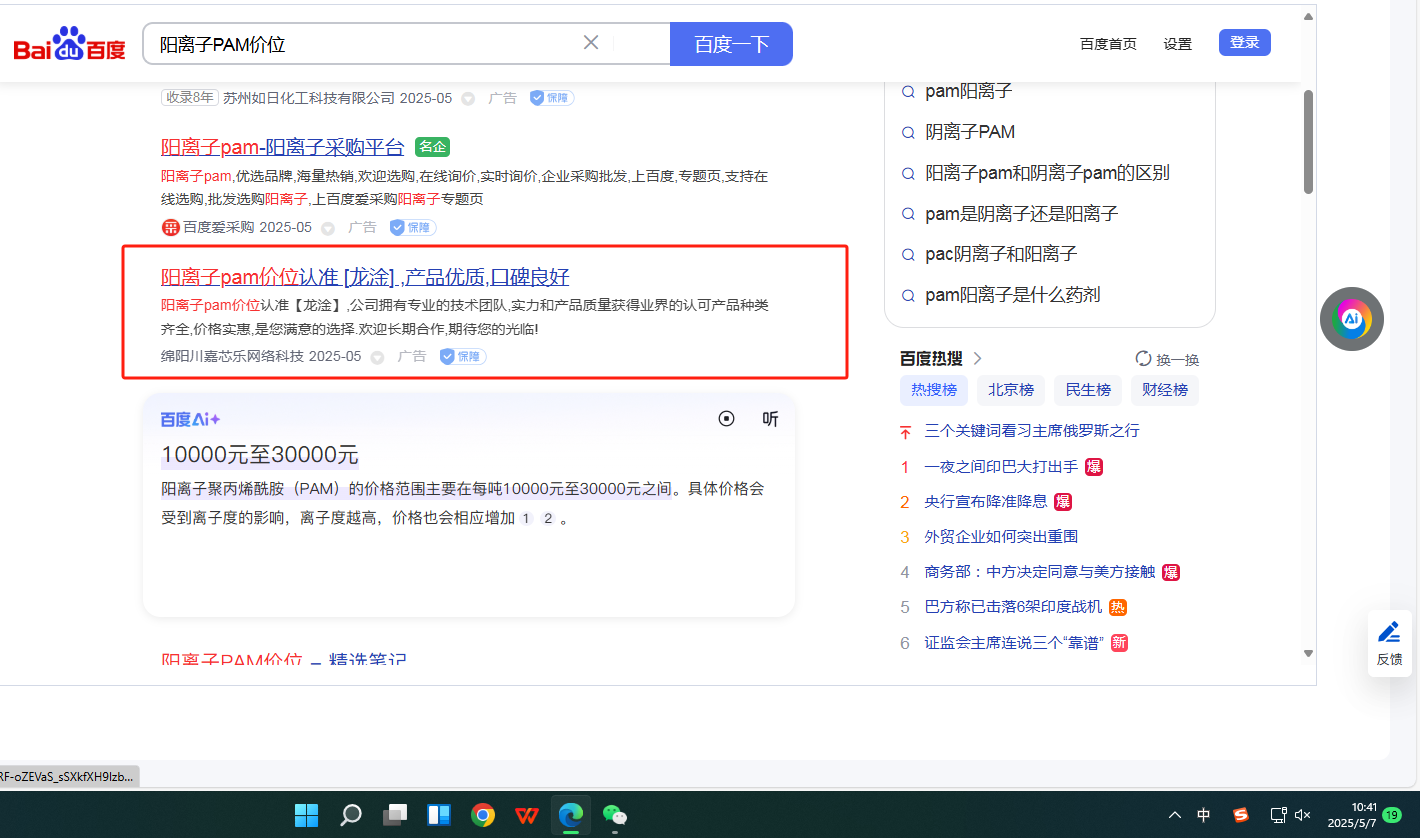Toggle the Chinese input method indicator
Viewport: 1420px width, 838px height.
(x=1204, y=815)
